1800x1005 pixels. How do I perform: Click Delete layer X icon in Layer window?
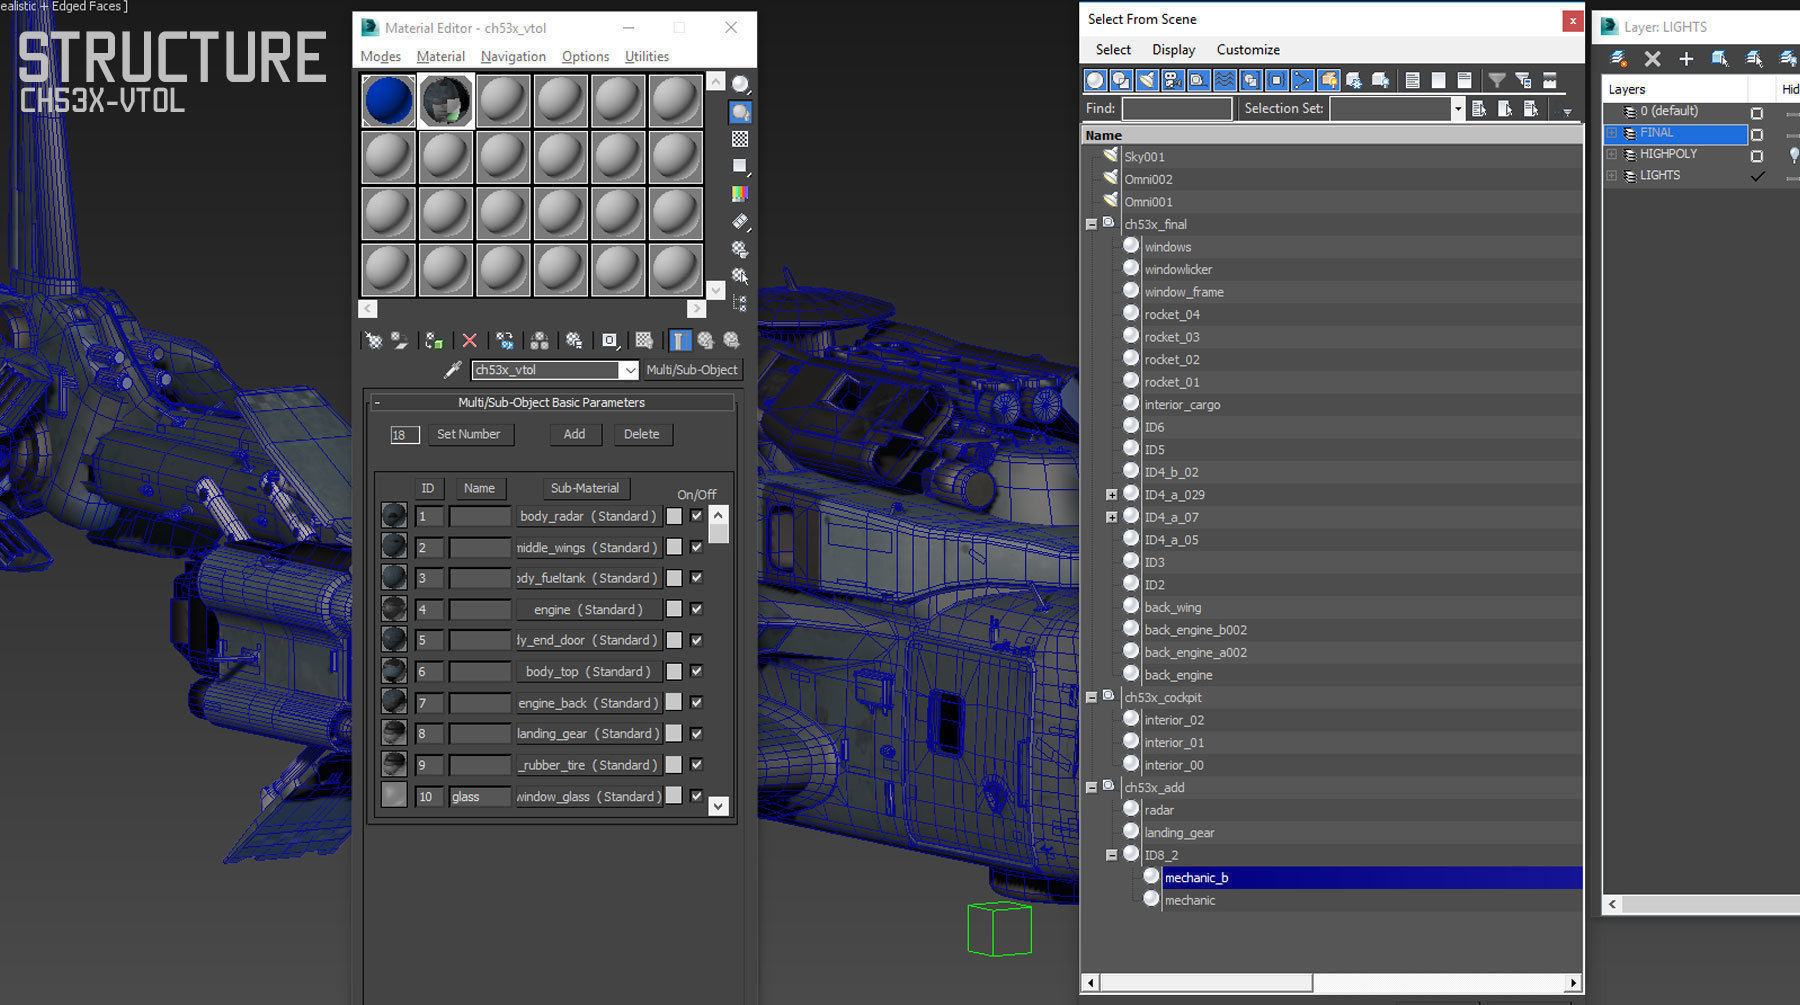click(x=1652, y=59)
